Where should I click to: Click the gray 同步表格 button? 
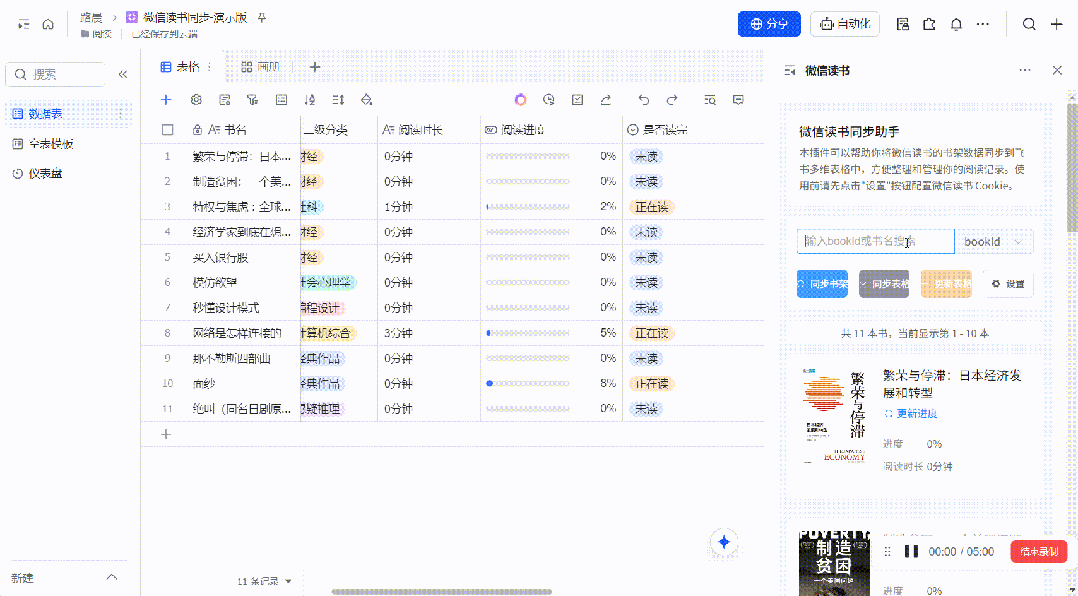point(884,284)
